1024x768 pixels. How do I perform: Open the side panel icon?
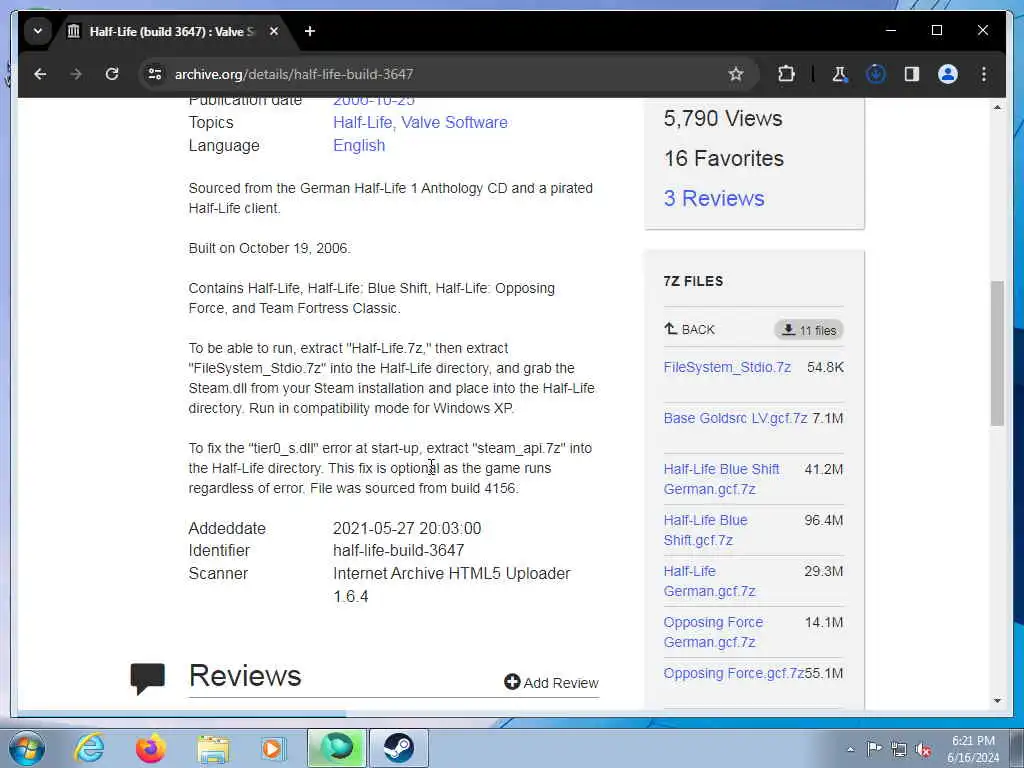point(912,74)
